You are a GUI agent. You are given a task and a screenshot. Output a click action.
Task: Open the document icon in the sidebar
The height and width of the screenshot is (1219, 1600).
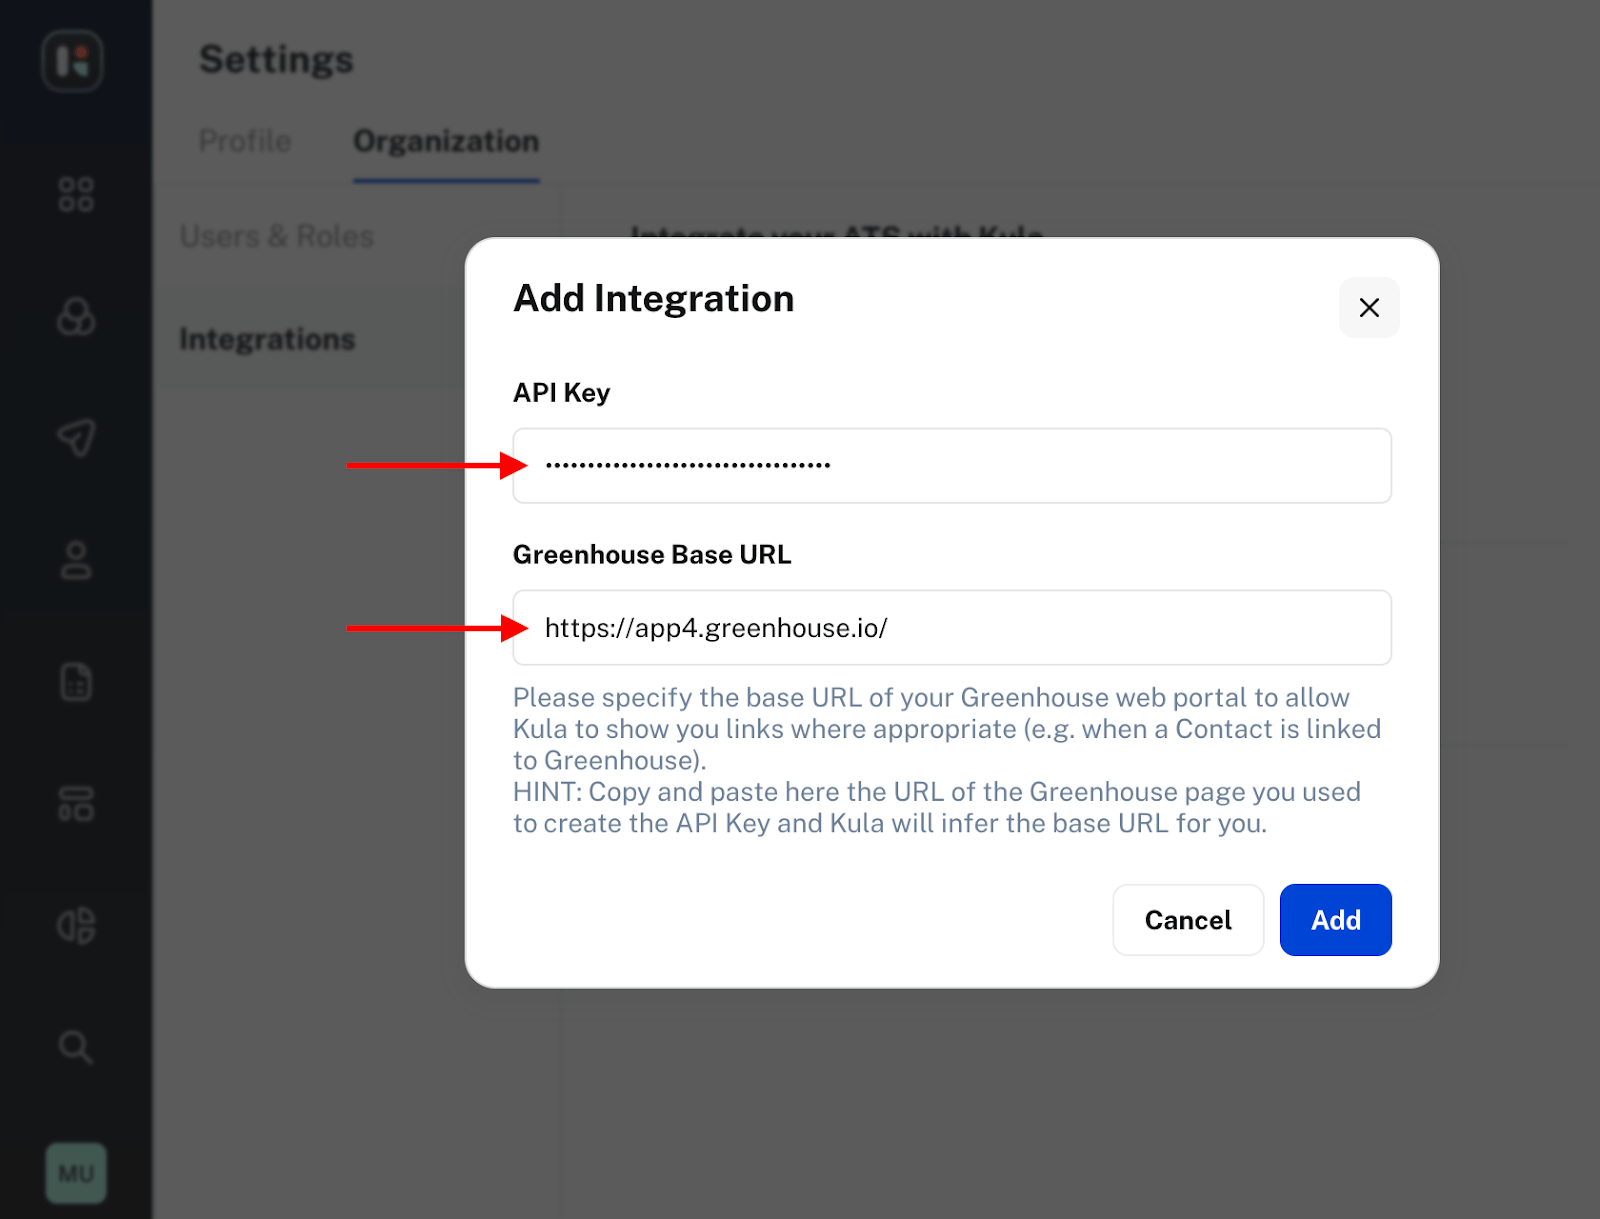[76, 682]
